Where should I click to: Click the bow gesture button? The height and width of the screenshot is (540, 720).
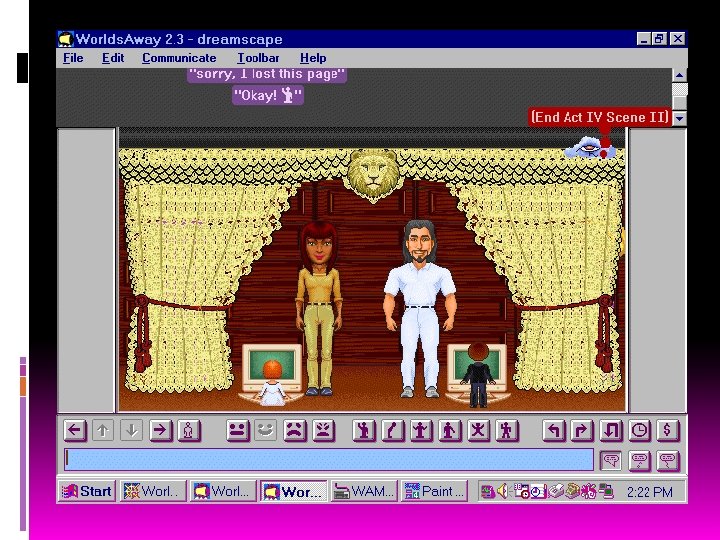click(x=393, y=431)
